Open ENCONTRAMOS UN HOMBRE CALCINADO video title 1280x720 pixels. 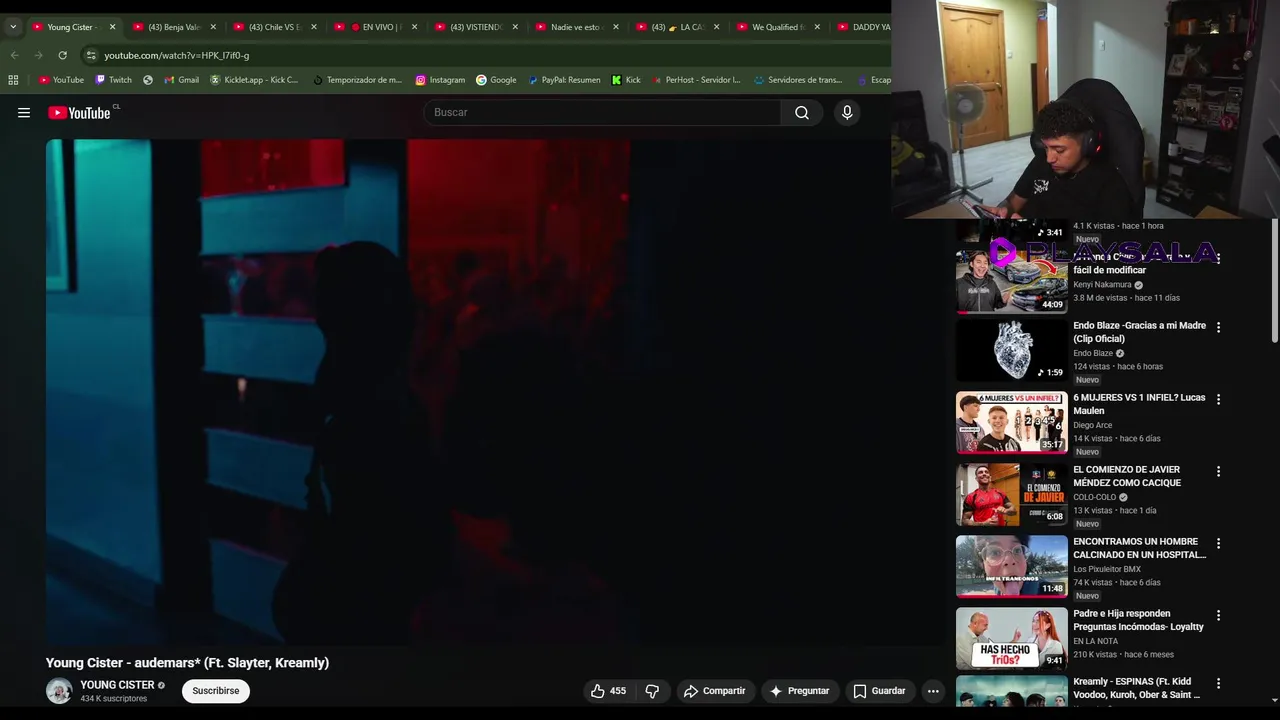coord(1139,548)
